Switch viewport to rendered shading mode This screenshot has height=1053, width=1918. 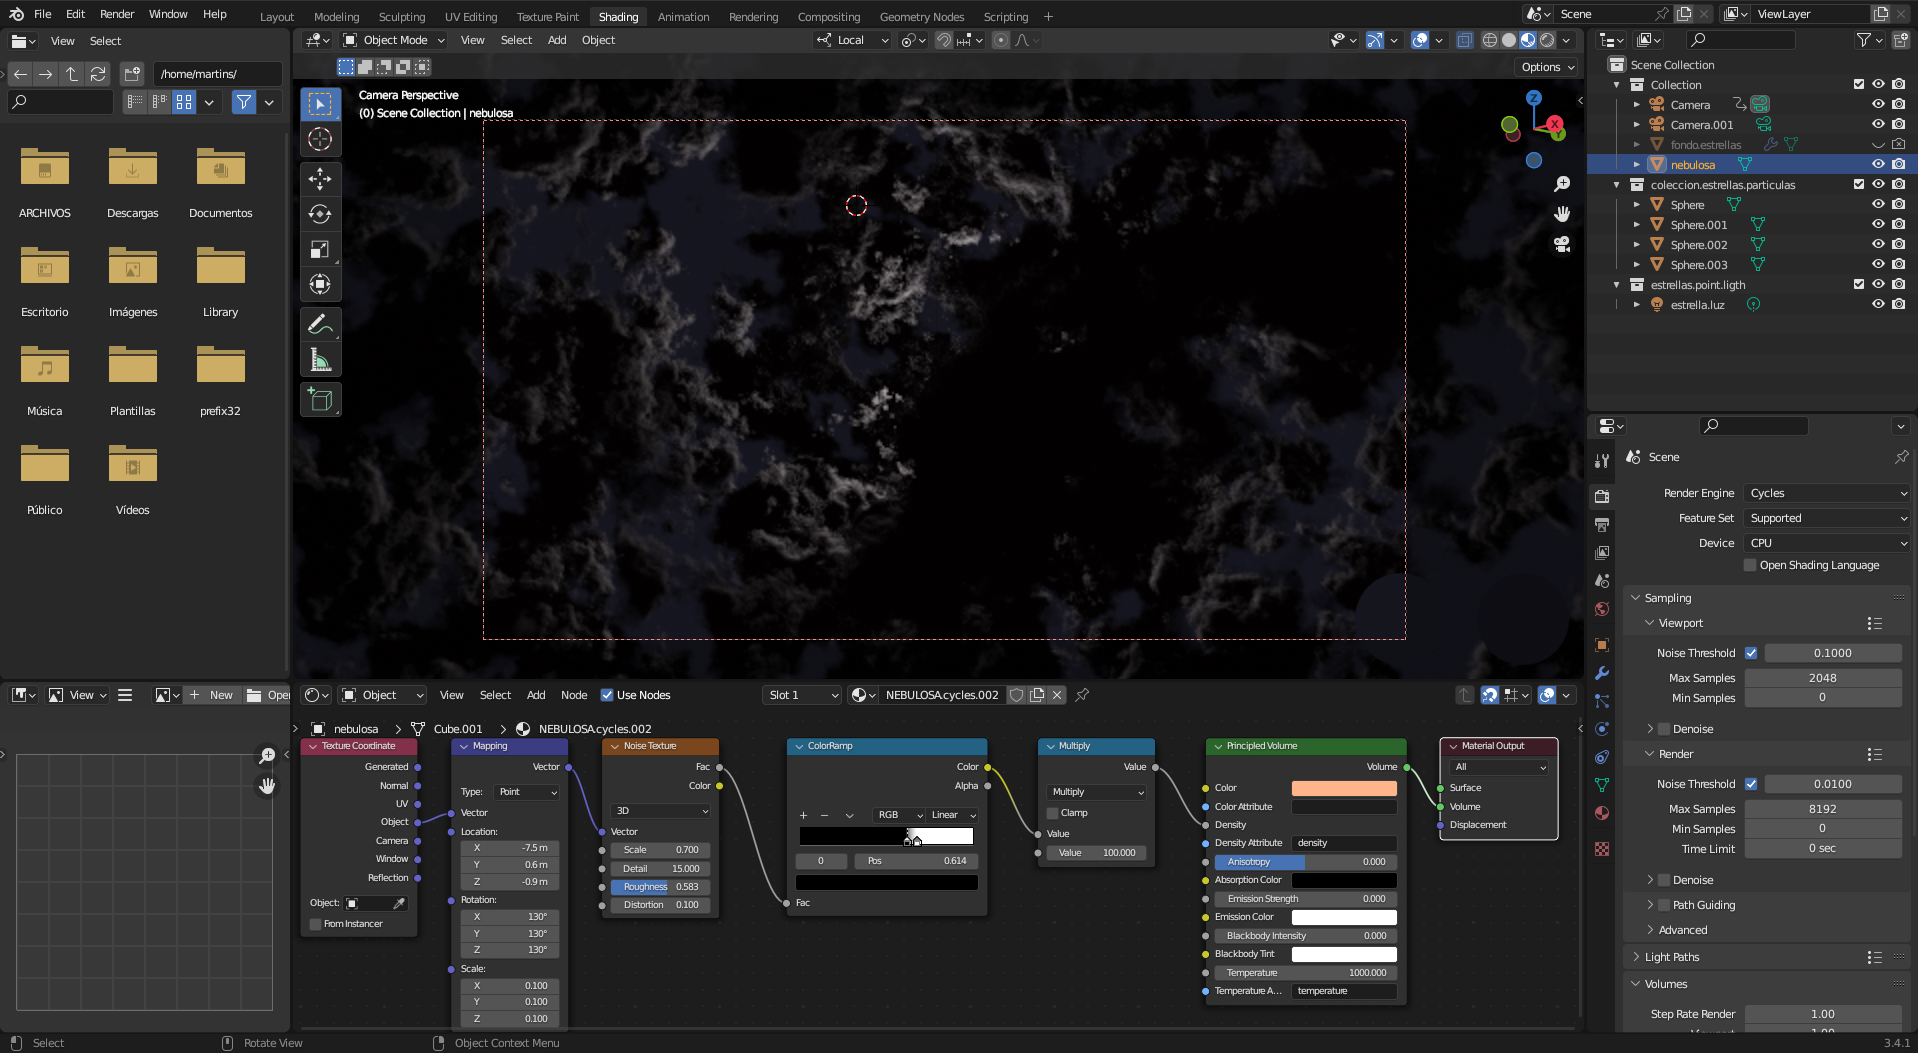pos(1547,40)
